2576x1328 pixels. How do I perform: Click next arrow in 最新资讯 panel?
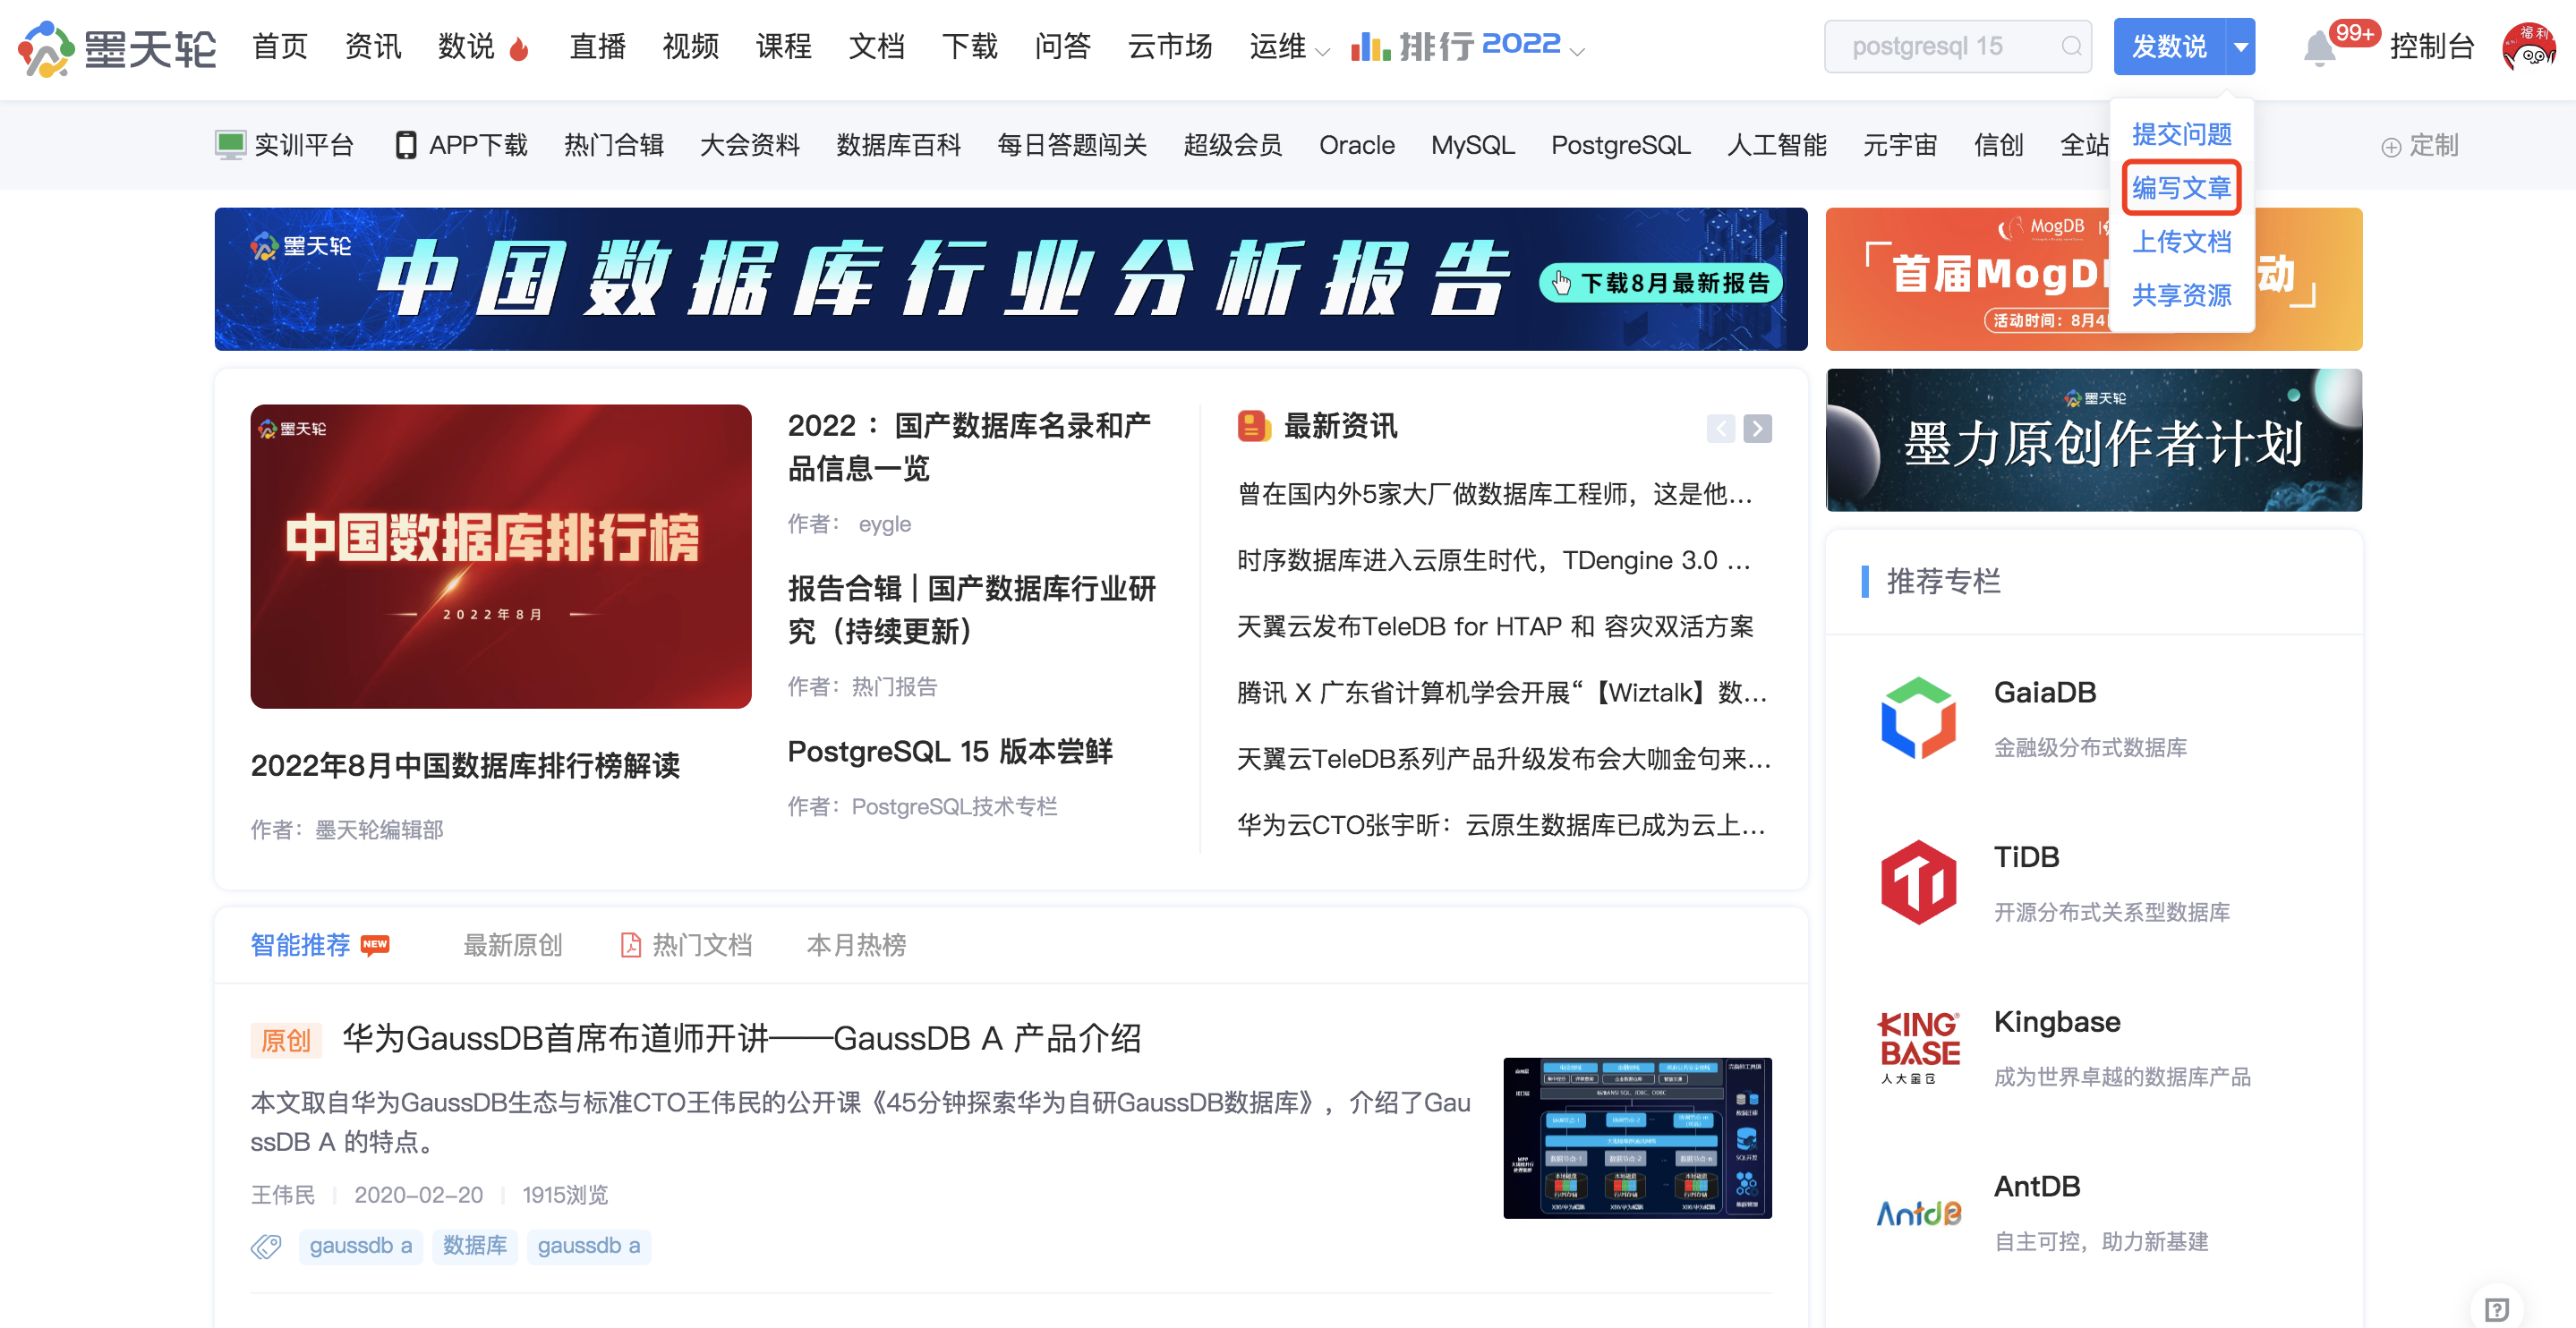[x=1757, y=428]
